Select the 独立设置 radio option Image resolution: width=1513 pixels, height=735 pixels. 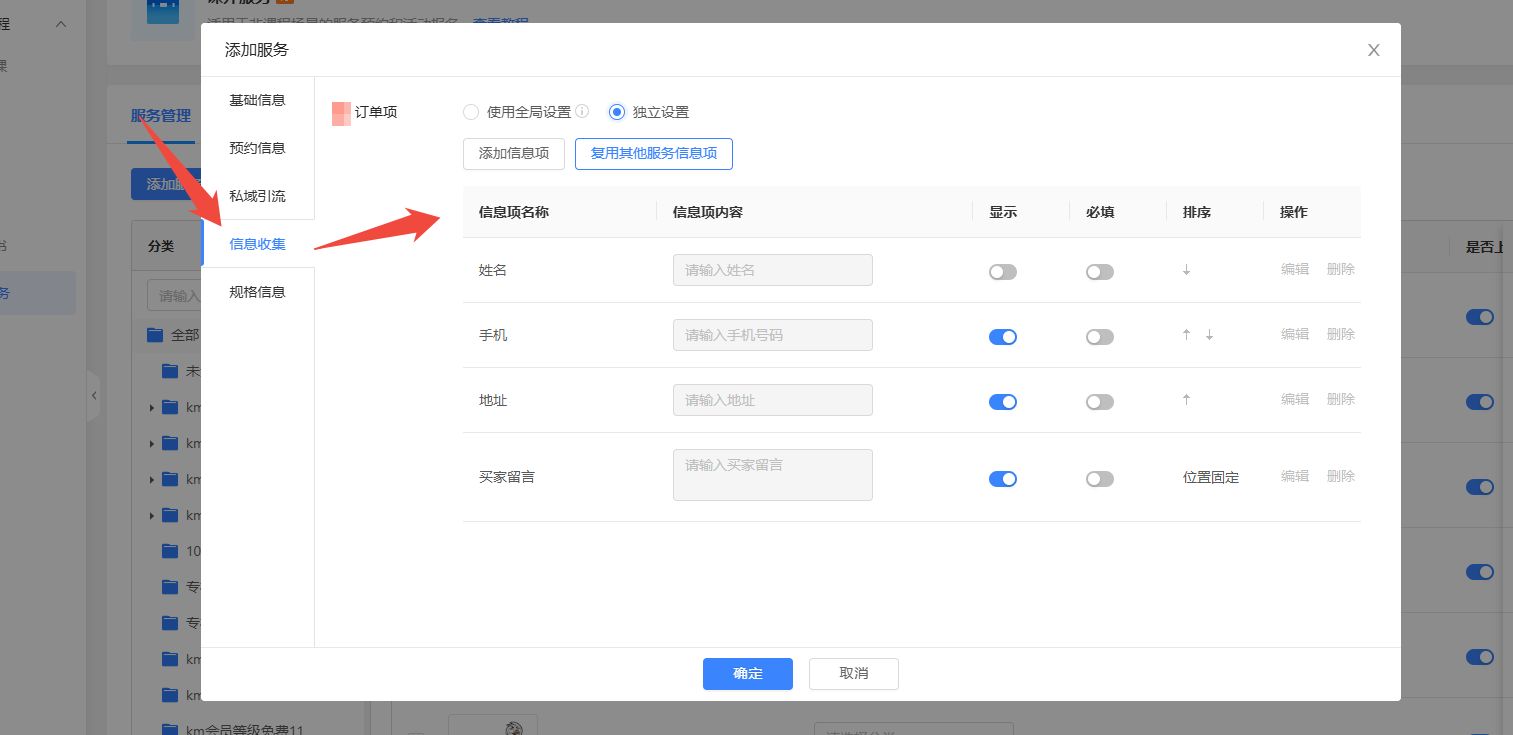pos(617,112)
